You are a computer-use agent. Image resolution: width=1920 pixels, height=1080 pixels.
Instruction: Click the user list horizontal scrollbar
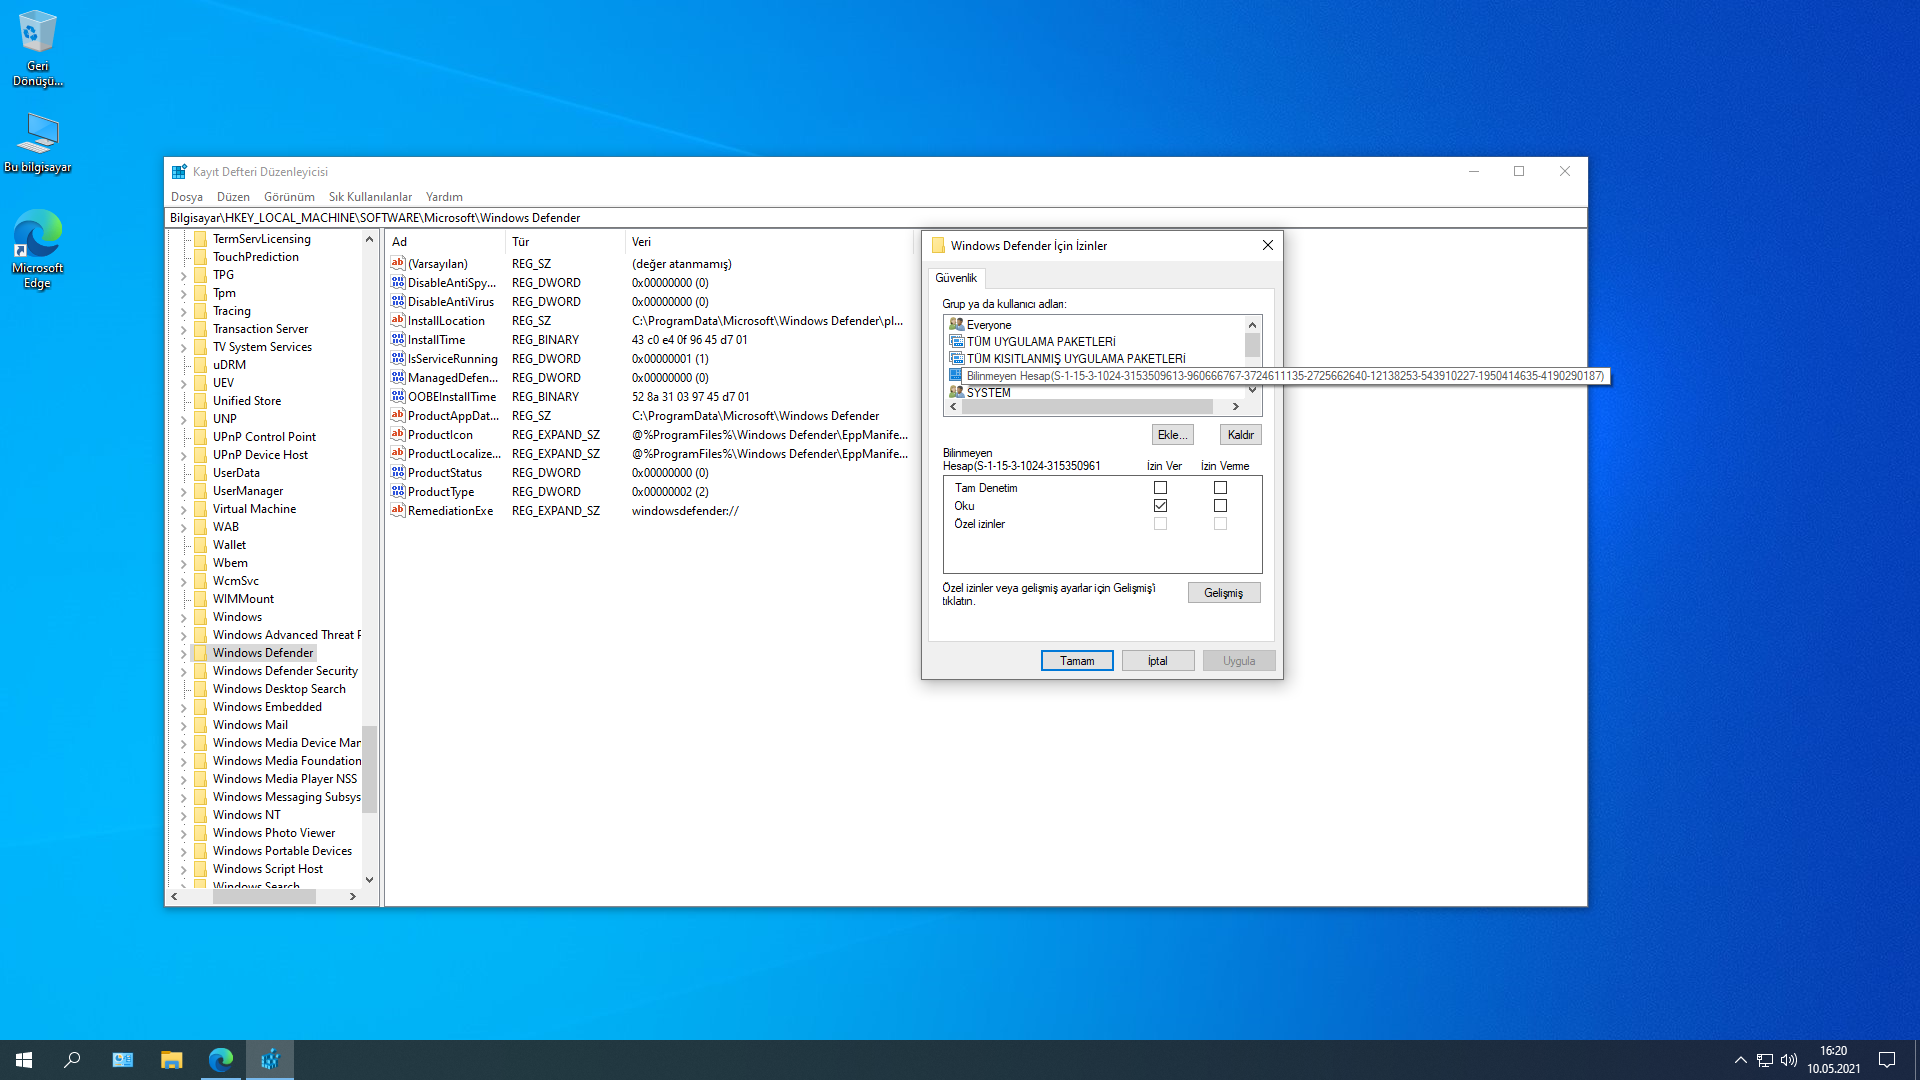(x=1087, y=407)
